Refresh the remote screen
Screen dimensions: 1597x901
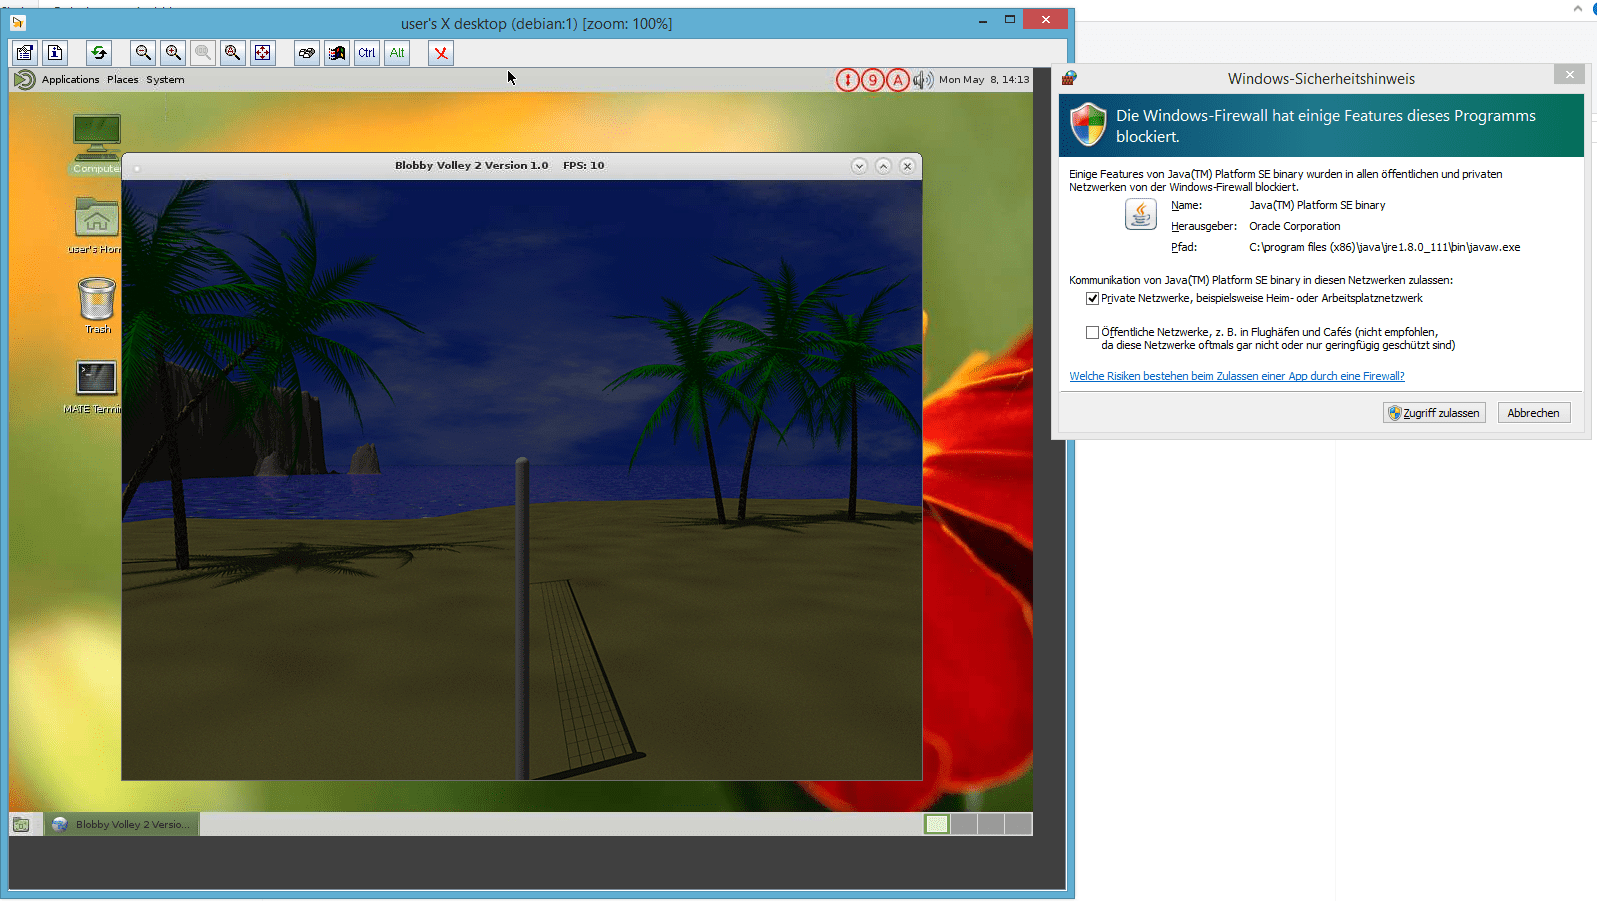point(98,53)
